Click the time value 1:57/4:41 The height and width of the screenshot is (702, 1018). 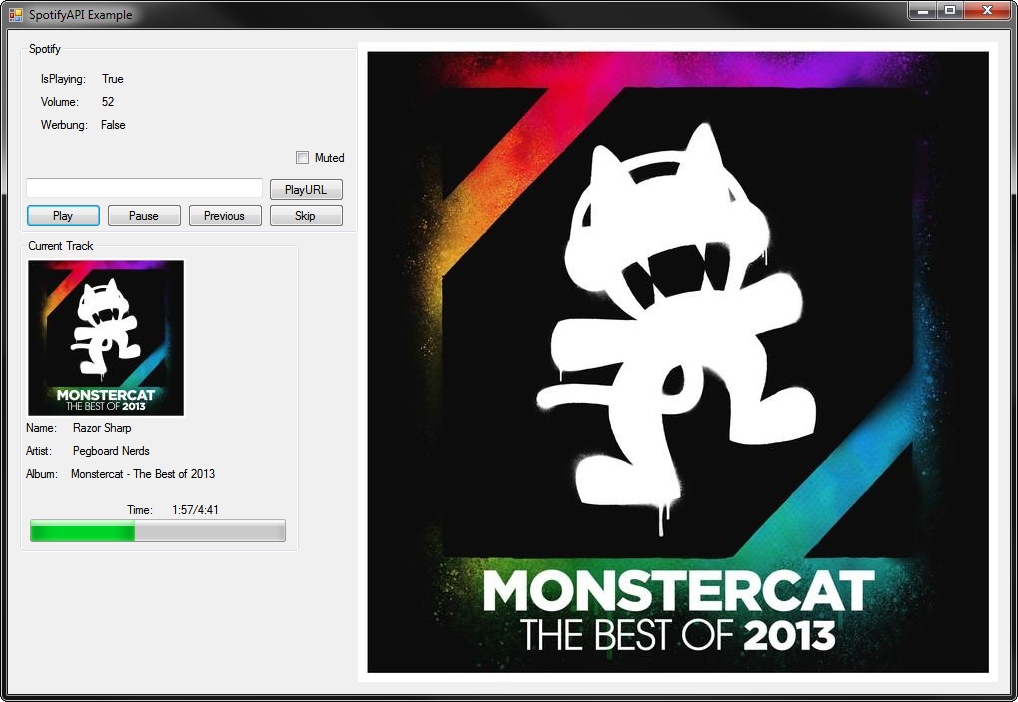click(x=195, y=510)
